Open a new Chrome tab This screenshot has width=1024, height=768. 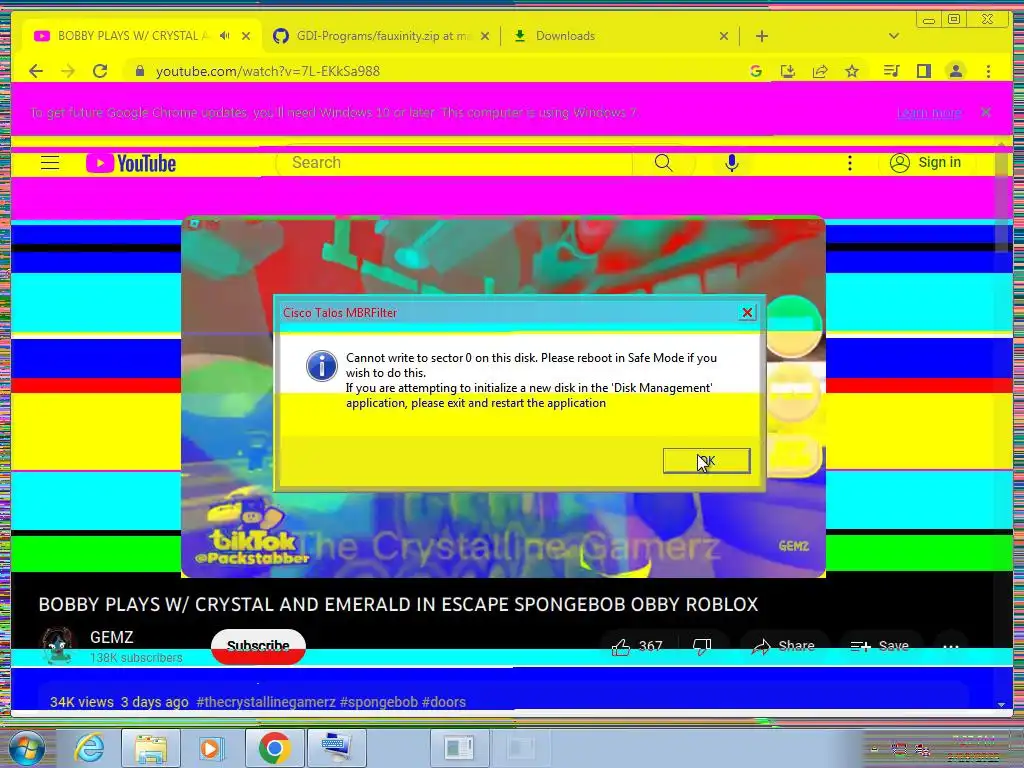click(x=761, y=36)
